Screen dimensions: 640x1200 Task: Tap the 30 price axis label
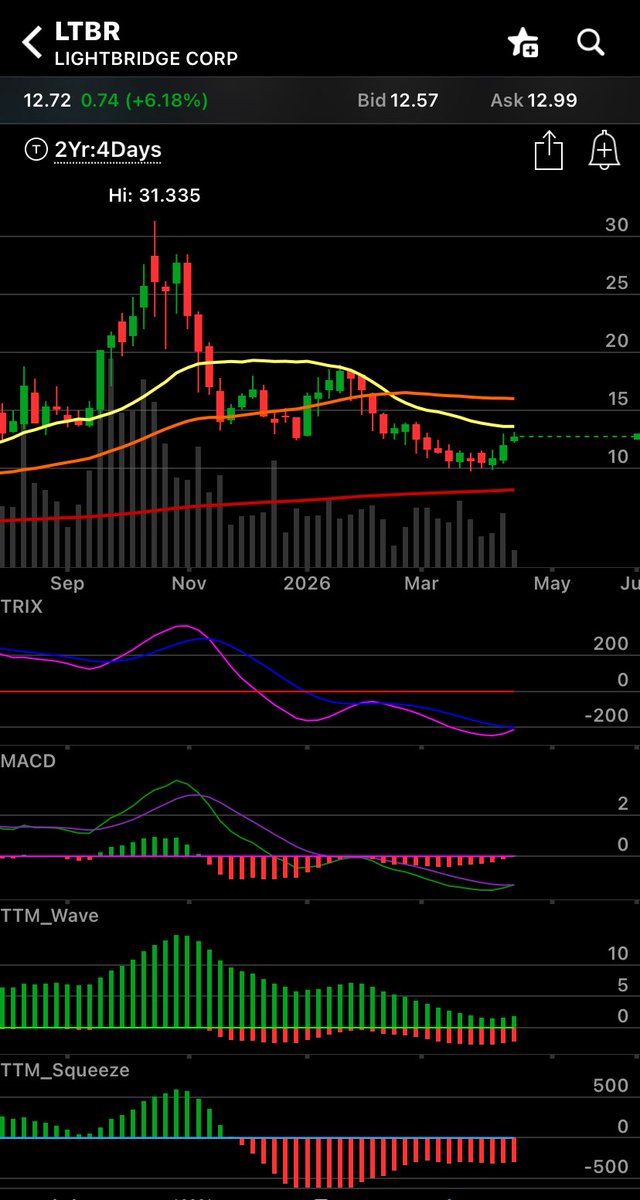[617, 226]
